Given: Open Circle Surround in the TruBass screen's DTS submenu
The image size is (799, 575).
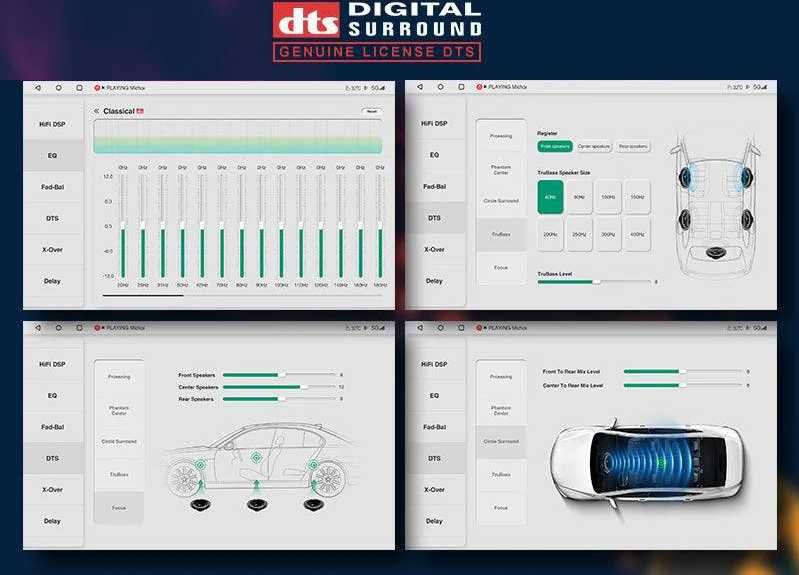Looking at the screenshot, I should [501, 201].
